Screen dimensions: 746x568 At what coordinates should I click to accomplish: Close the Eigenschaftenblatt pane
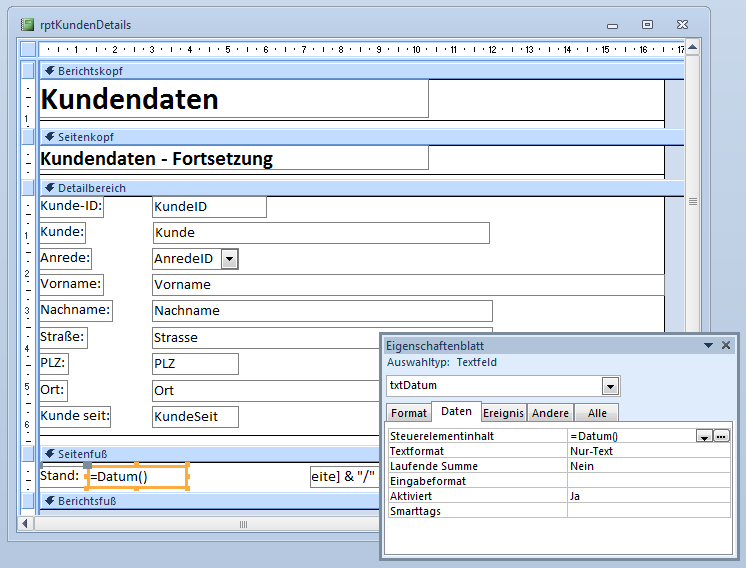click(x=726, y=345)
